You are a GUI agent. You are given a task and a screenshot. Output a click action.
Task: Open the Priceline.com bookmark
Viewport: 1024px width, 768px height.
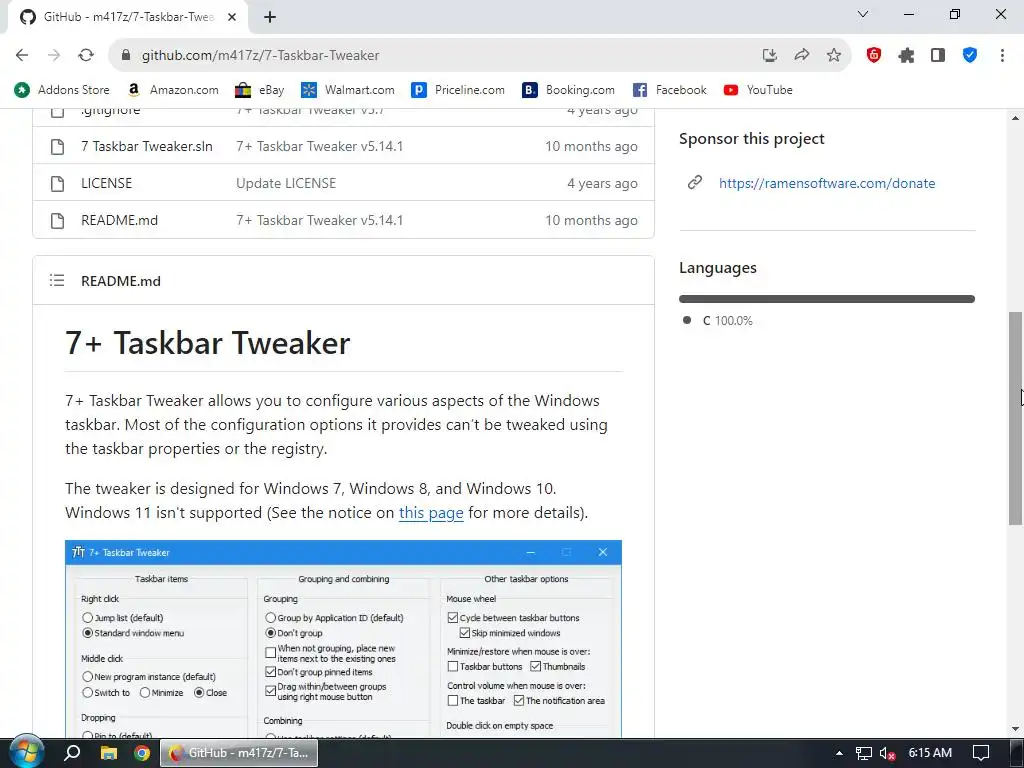click(458, 90)
